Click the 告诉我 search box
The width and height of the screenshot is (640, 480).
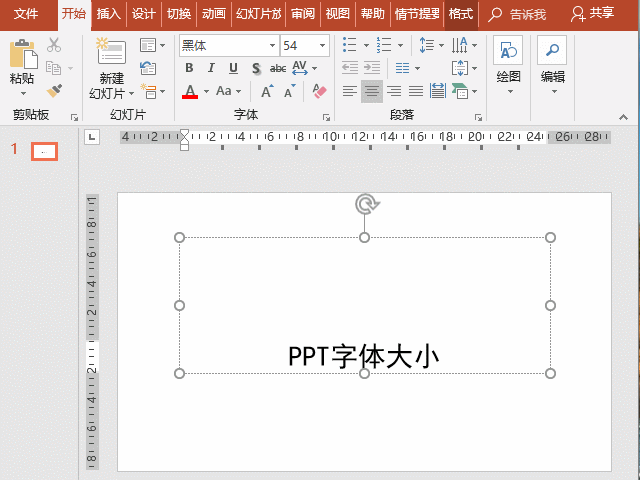(518, 15)
